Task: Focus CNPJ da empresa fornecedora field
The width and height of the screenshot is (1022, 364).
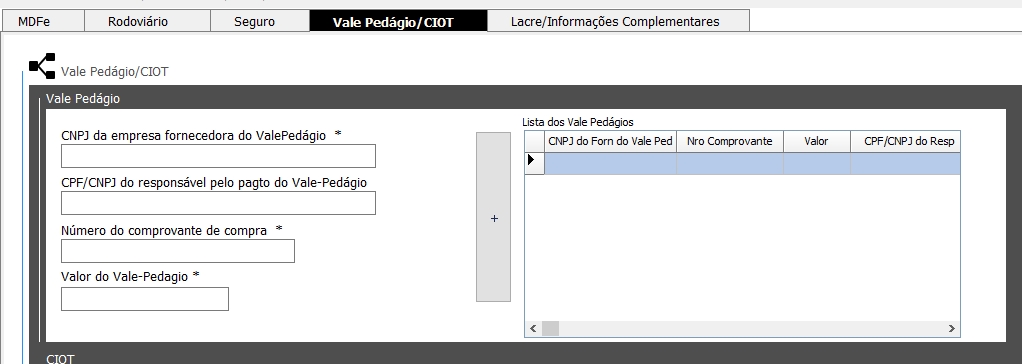Action: (x=218, y=156)
